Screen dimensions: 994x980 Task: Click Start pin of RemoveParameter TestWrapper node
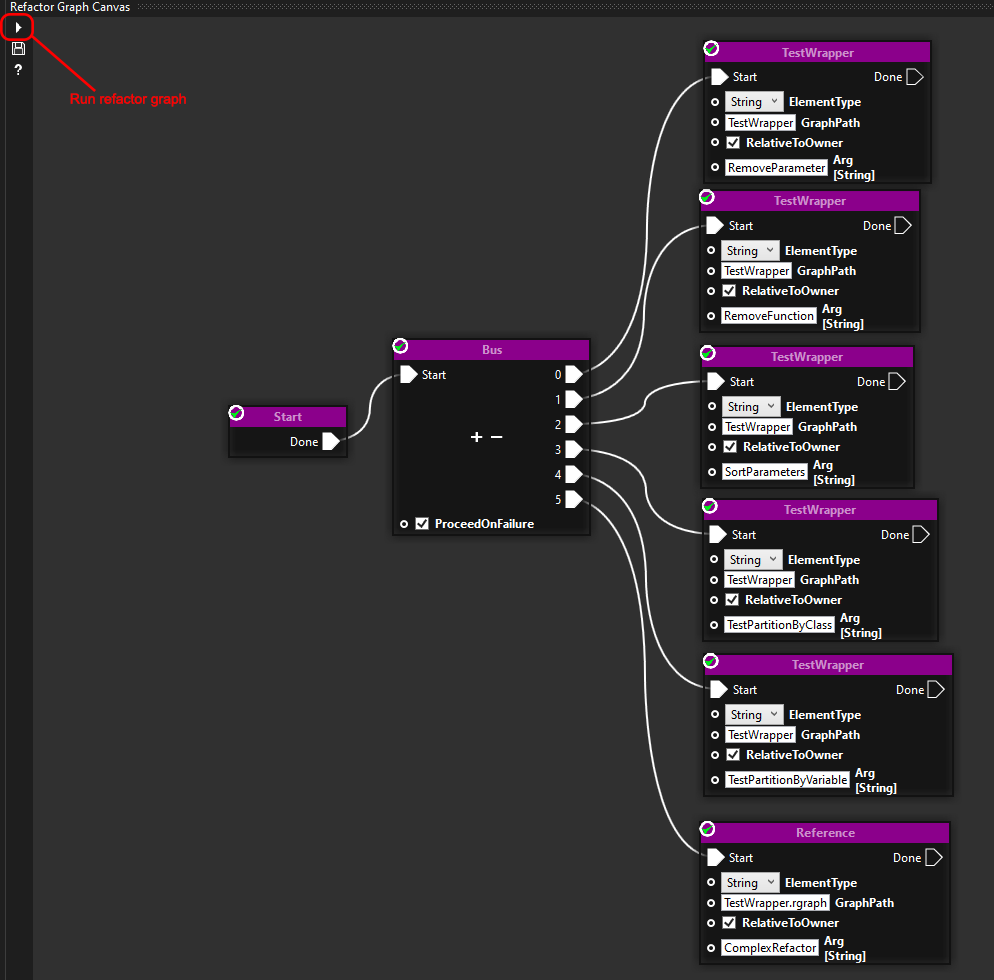click(x=720, y=77)
